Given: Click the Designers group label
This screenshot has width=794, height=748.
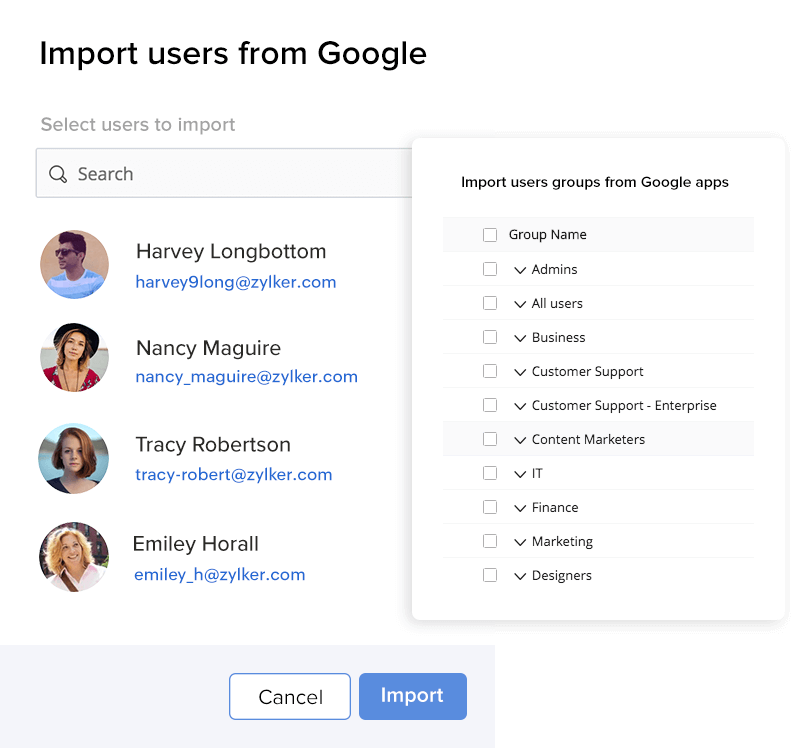Looking at the screenshot, I should coord(562,575).
